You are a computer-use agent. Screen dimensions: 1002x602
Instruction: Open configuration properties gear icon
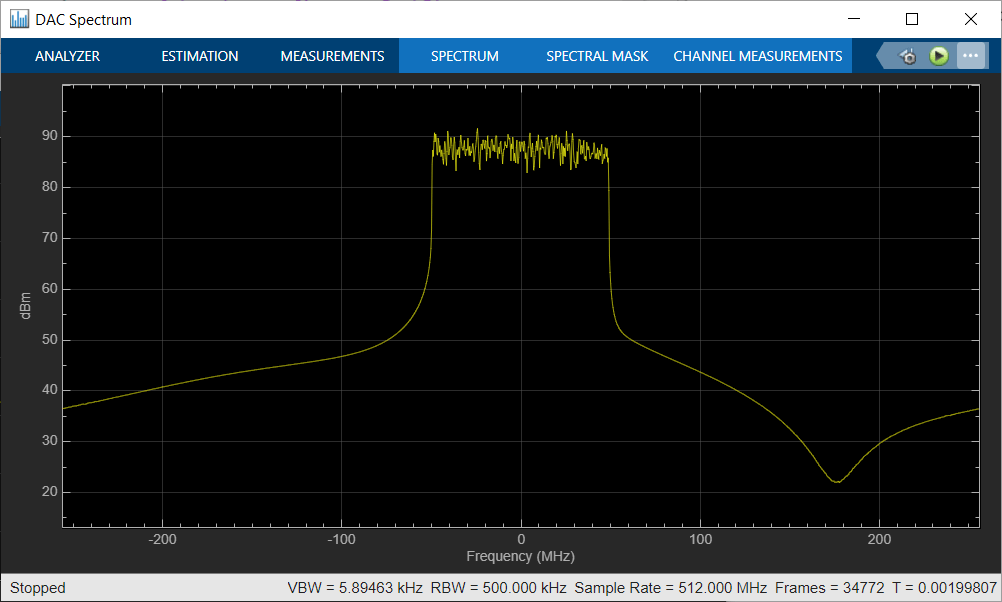[907, 56]
